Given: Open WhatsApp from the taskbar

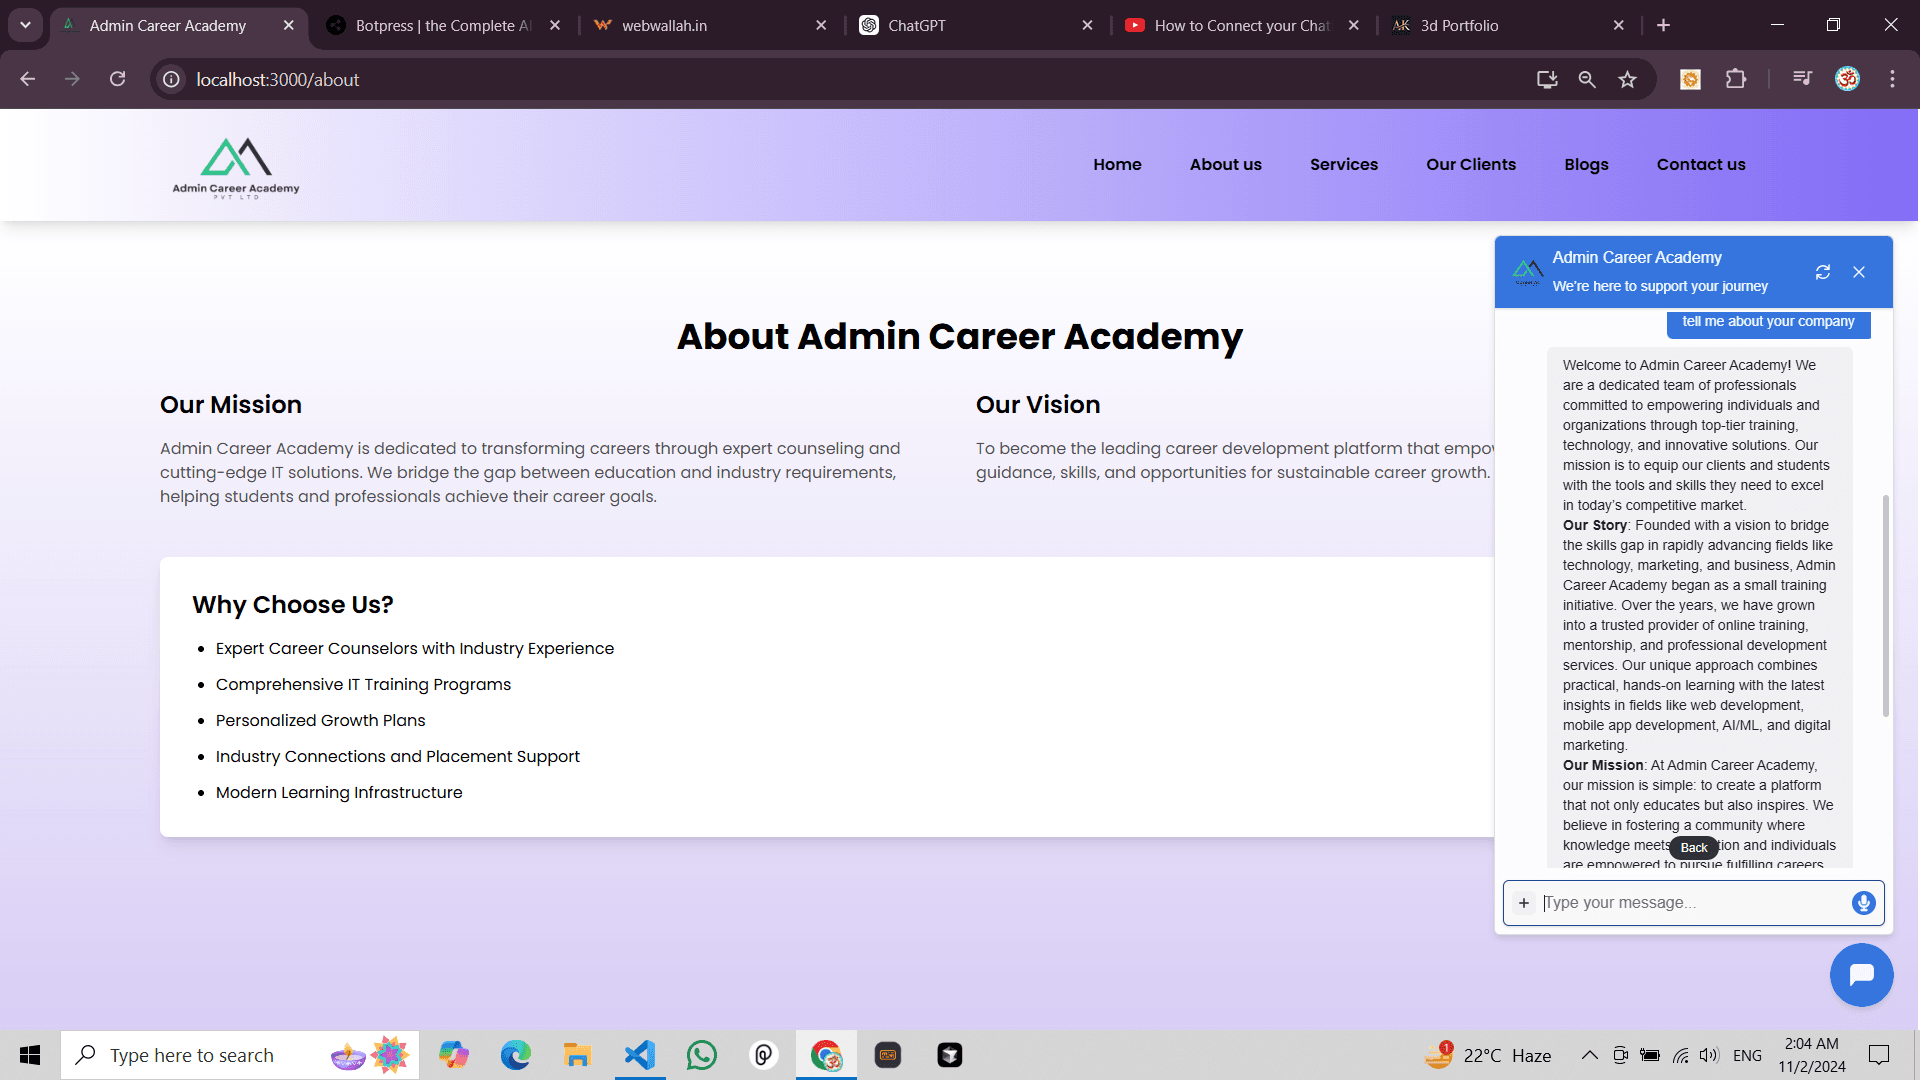Looking at the screenshot, I should pyautogui.click(x=702, y=1055).
